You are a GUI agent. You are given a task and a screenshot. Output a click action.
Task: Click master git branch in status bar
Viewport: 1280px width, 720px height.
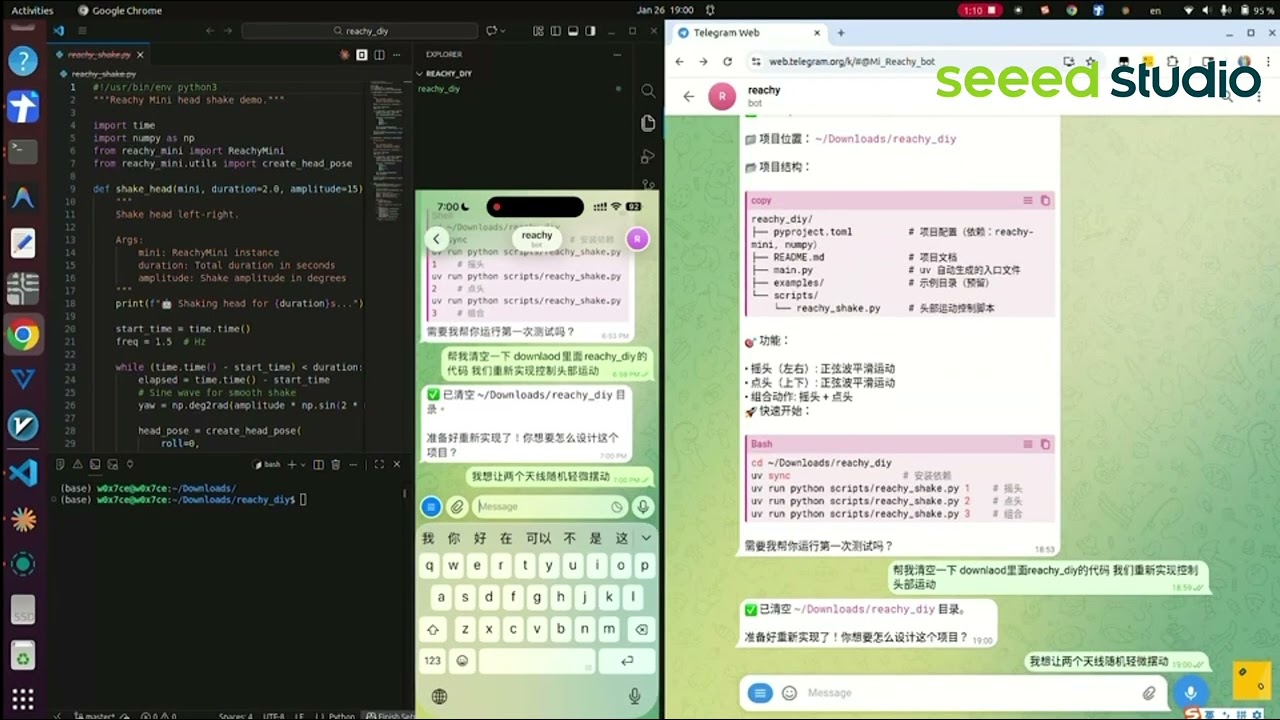tap(96, 716)
